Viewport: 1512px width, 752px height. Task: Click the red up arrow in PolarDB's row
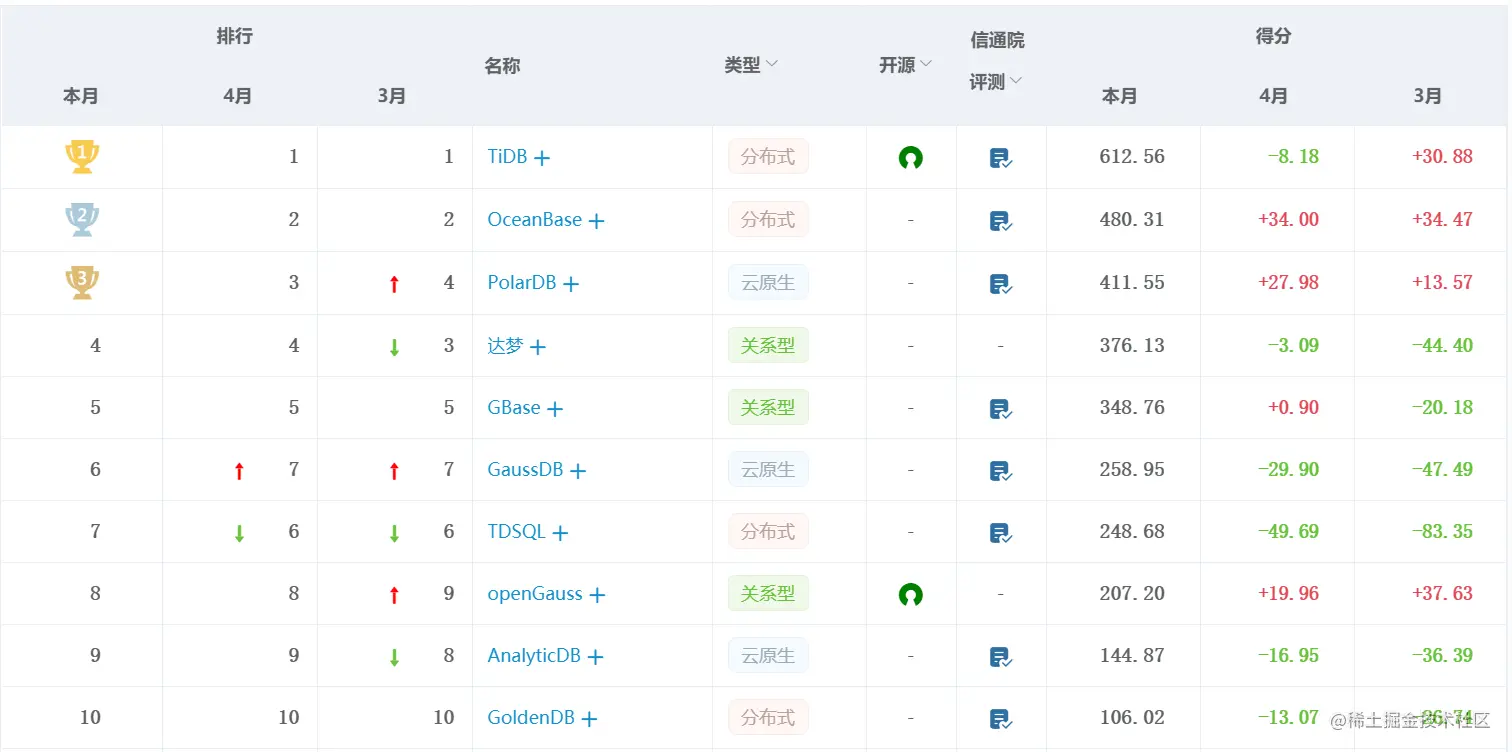[394, 284]
